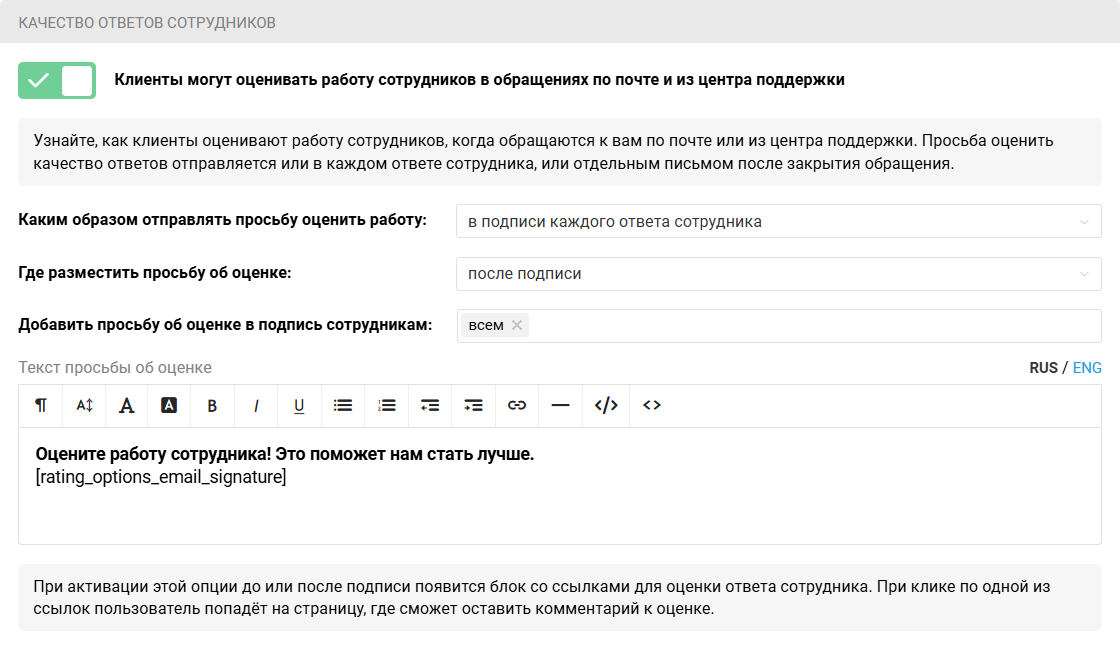Viewport: 1120px width, 649px height.
Task: Insert a horizontal line
Action: coord(561,405)
